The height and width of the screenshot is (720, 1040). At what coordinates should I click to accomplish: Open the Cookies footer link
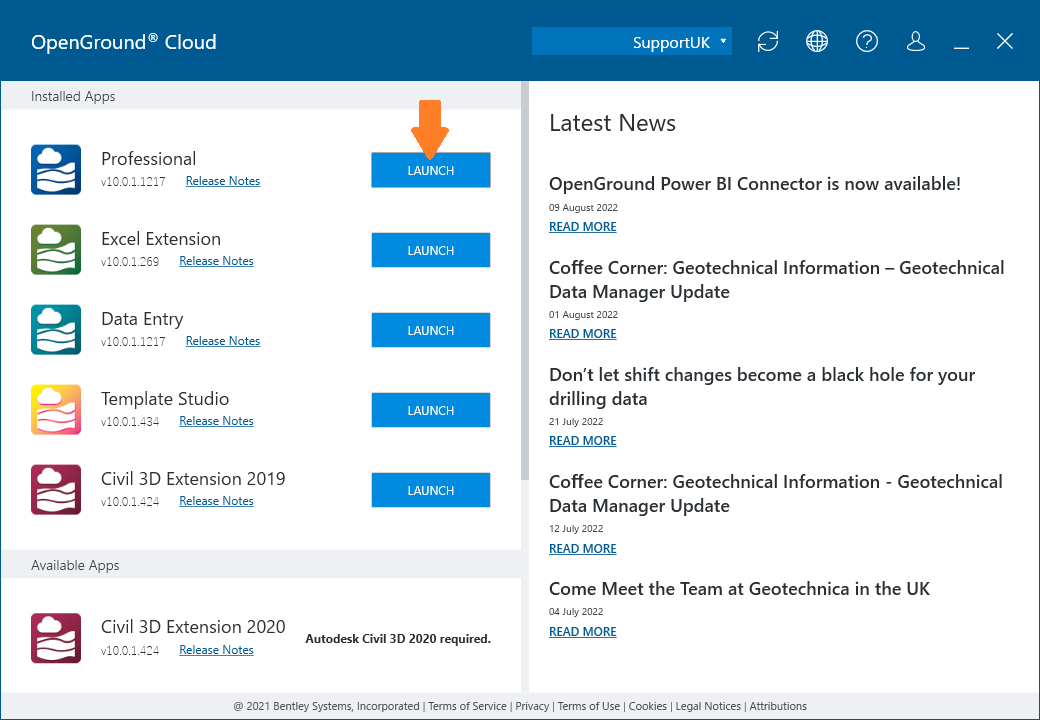click(x=647, y=706)
